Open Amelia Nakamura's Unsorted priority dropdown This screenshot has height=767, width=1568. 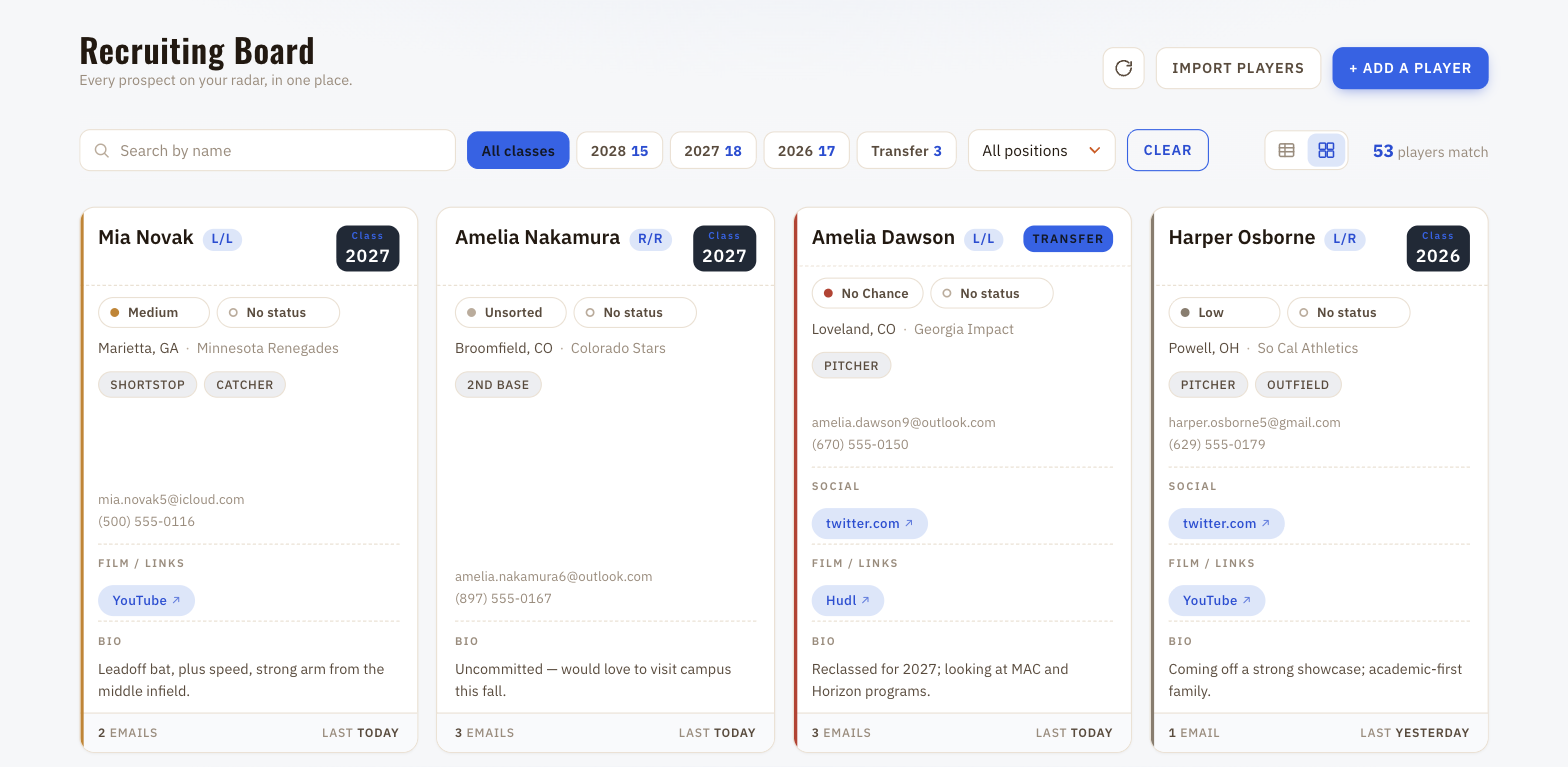[511, 312]
